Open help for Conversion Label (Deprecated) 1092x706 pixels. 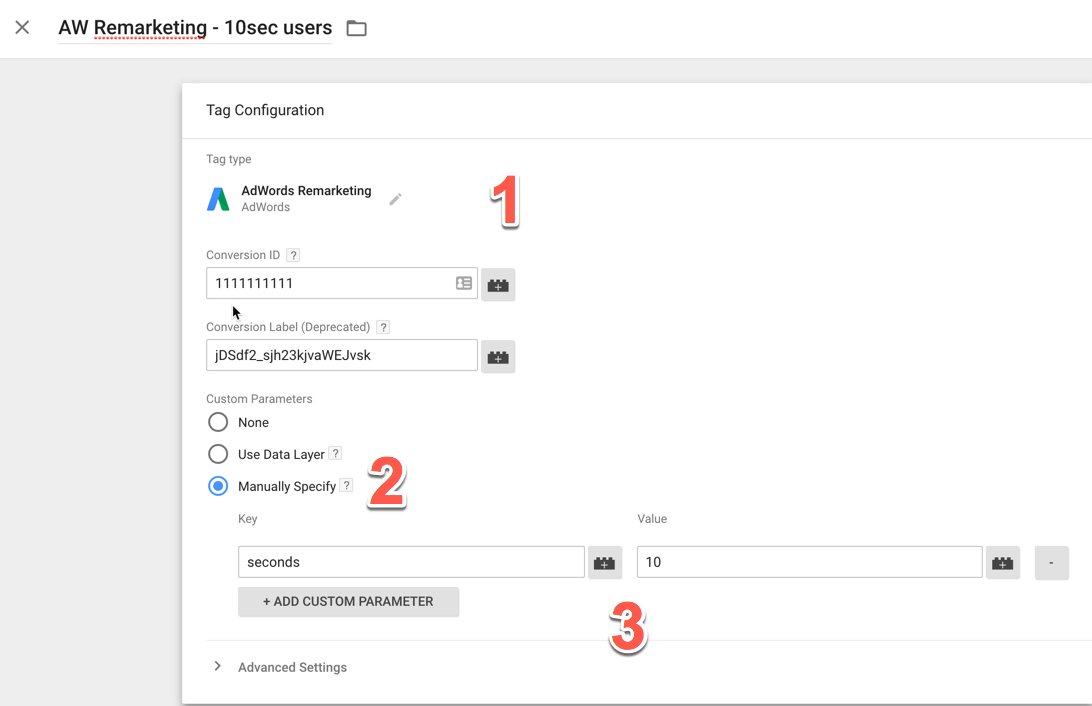[383, 327]
